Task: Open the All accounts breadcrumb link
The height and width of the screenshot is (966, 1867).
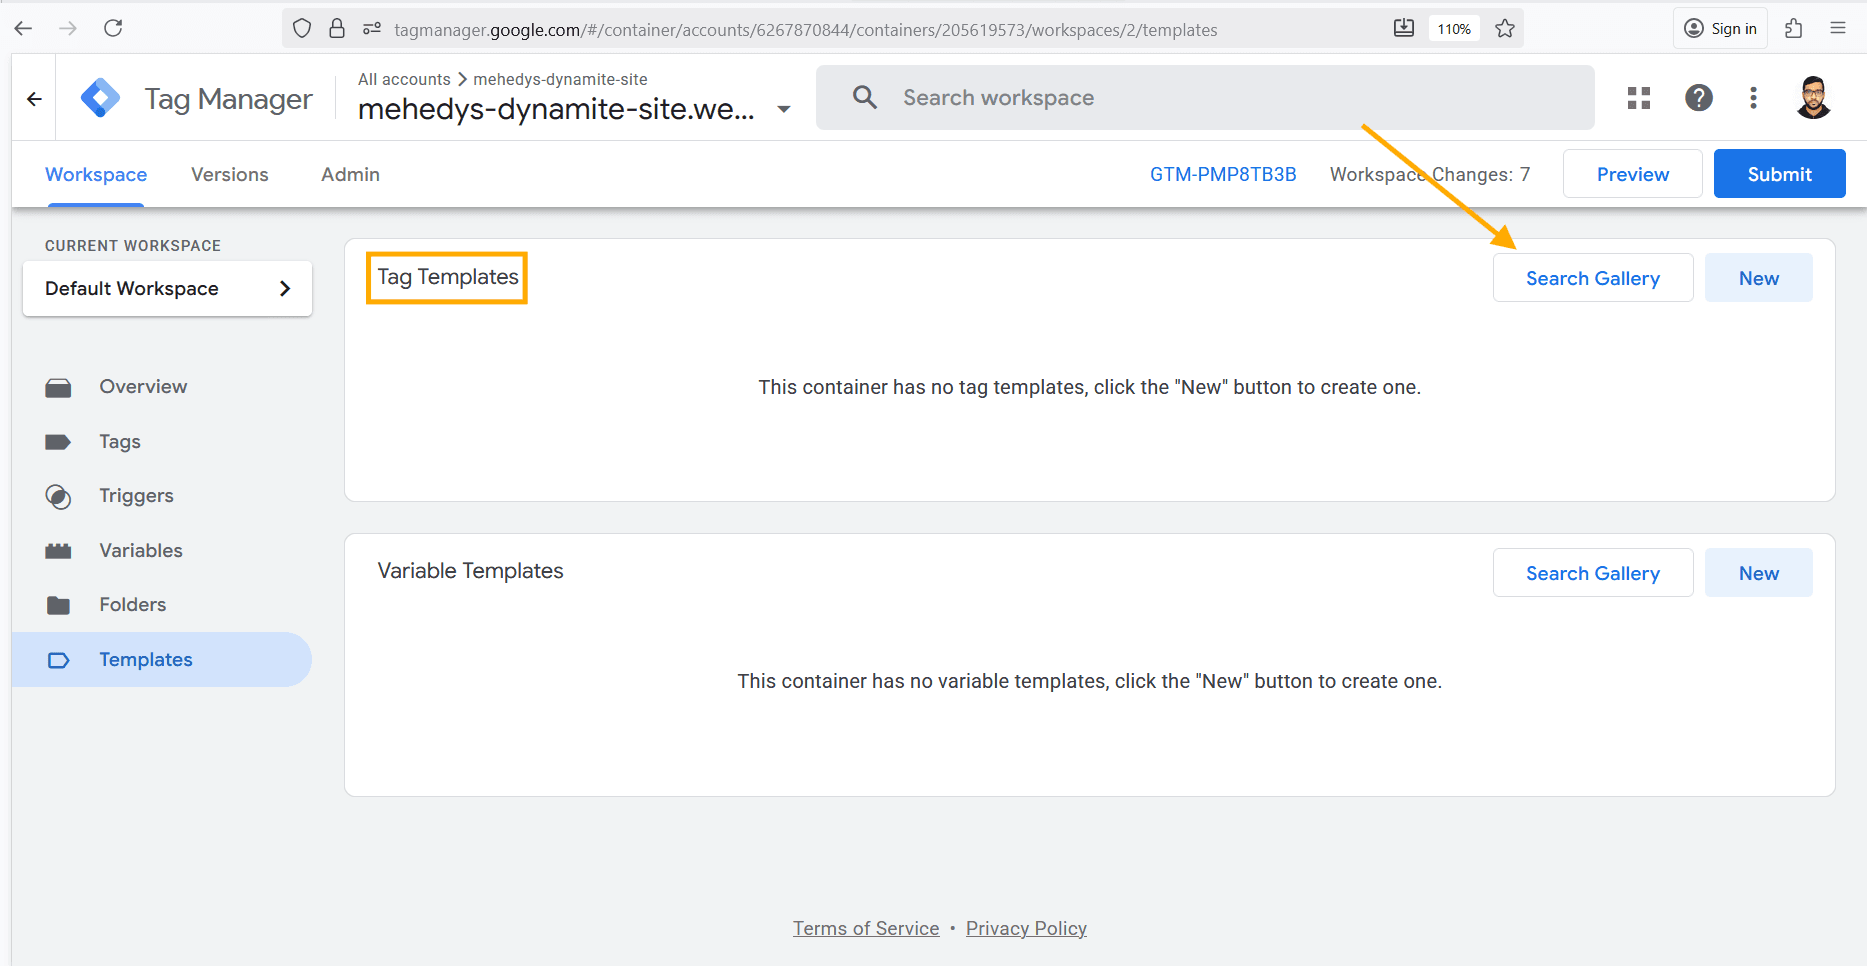Action: (x=404, y=79)
